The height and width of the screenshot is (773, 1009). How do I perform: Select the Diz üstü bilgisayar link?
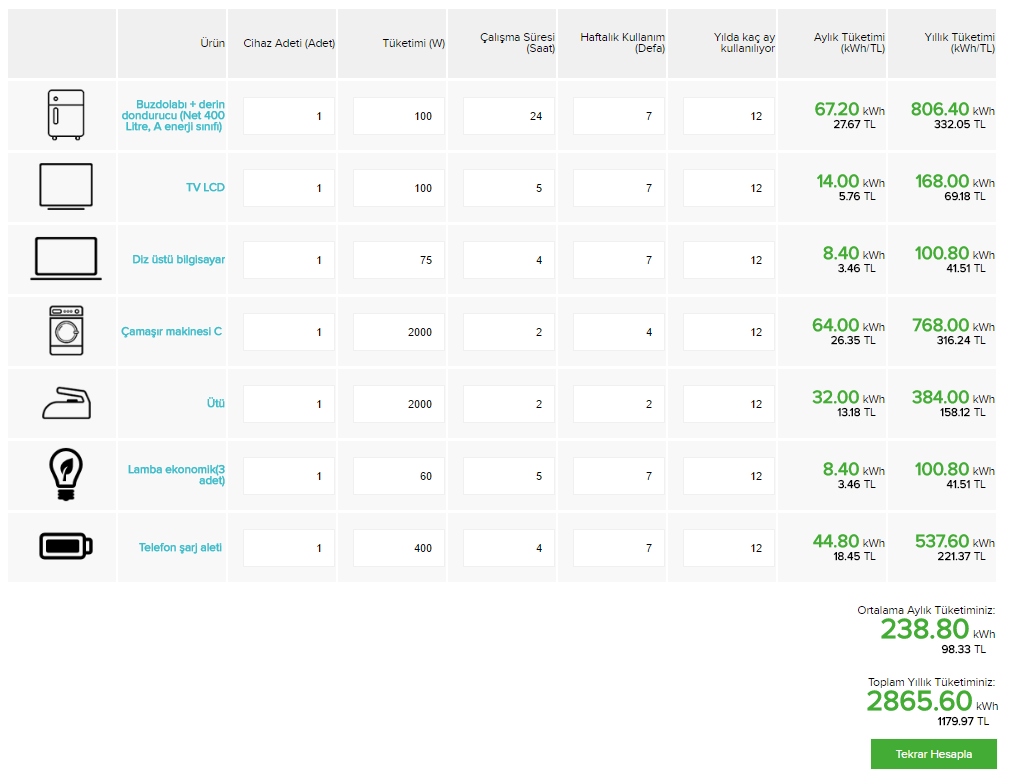(x=178, y=260)
